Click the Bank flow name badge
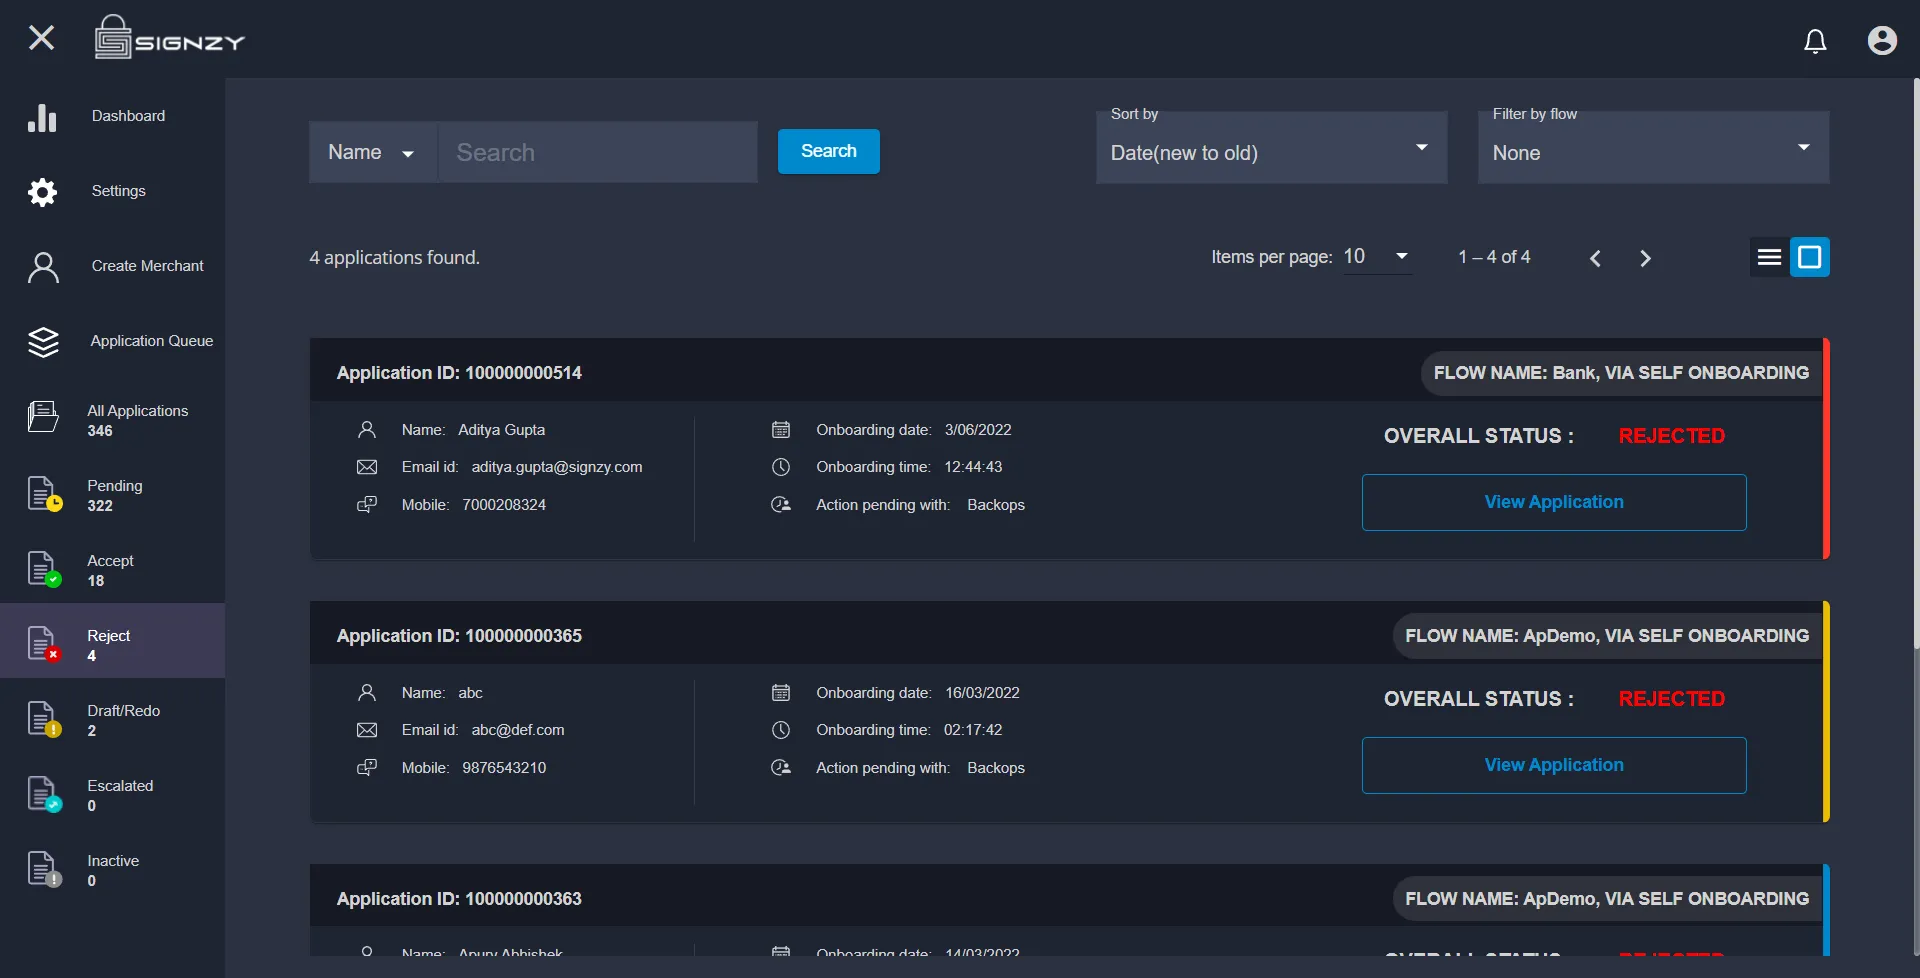This screenshot has width=1920, height=978. pos(1621,373)
